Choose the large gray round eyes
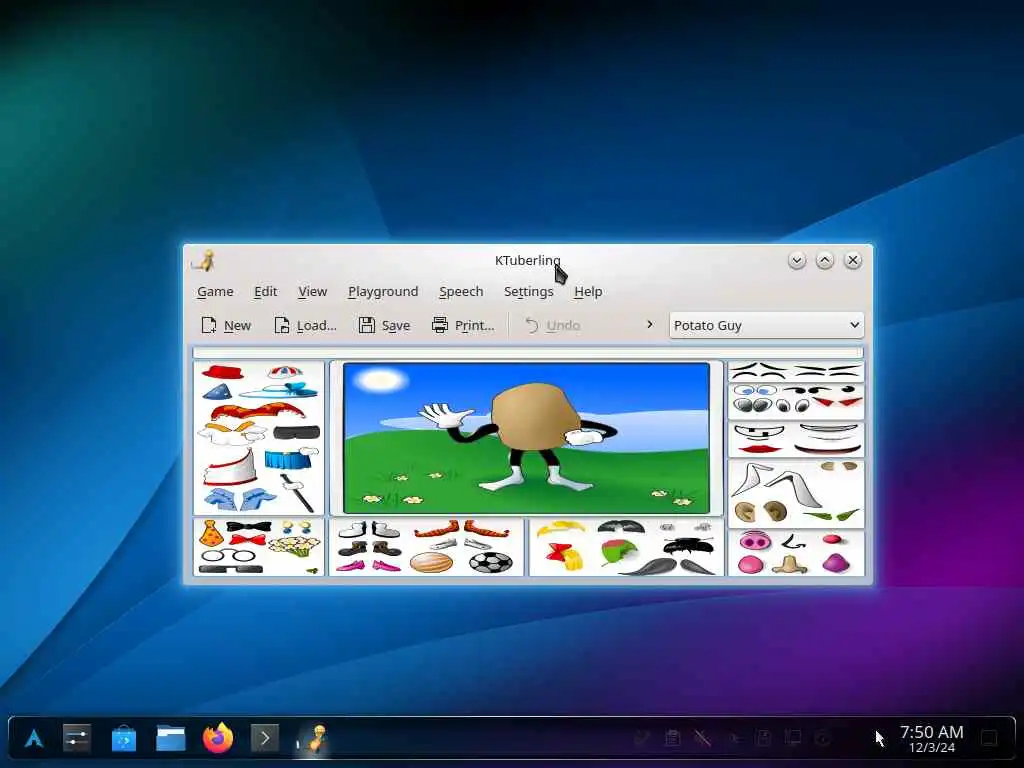Viewport: 1024px width, 768px height. tap(753, 405)
